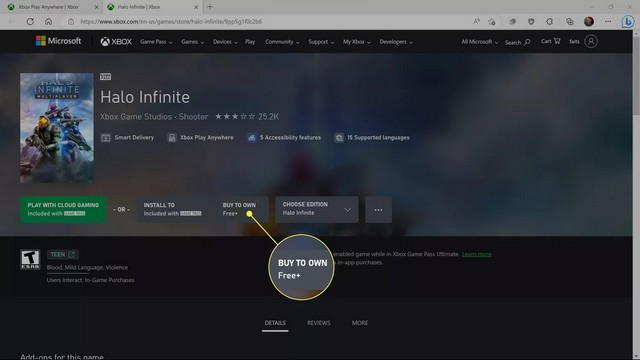Switch to the More tab
Viewport: 640px width, 360px height.
pos(360,323)
